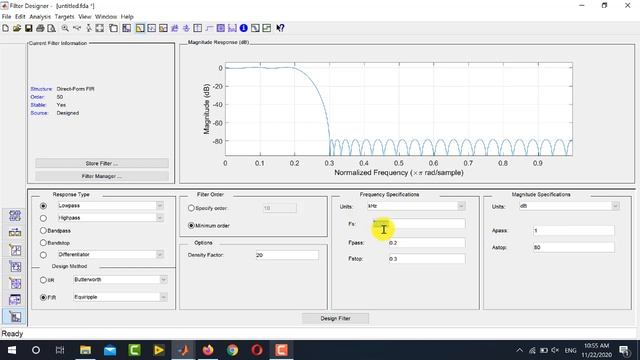640x360 pixels.
Task: Show the Round-off Noise Power Spectrum
Action: [x=267, y=28]
